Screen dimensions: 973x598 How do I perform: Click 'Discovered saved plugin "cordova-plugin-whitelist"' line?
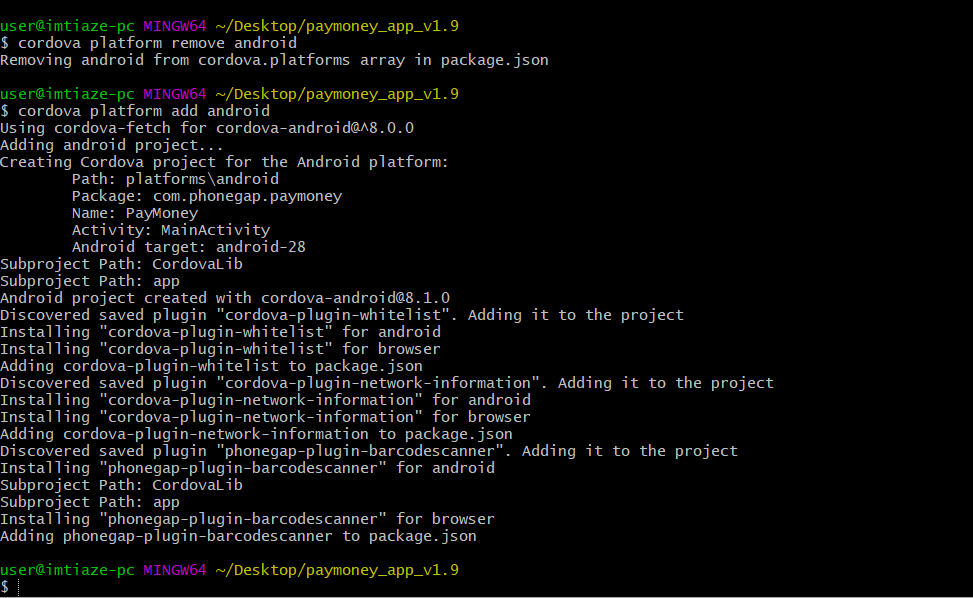tap(342, 315)
